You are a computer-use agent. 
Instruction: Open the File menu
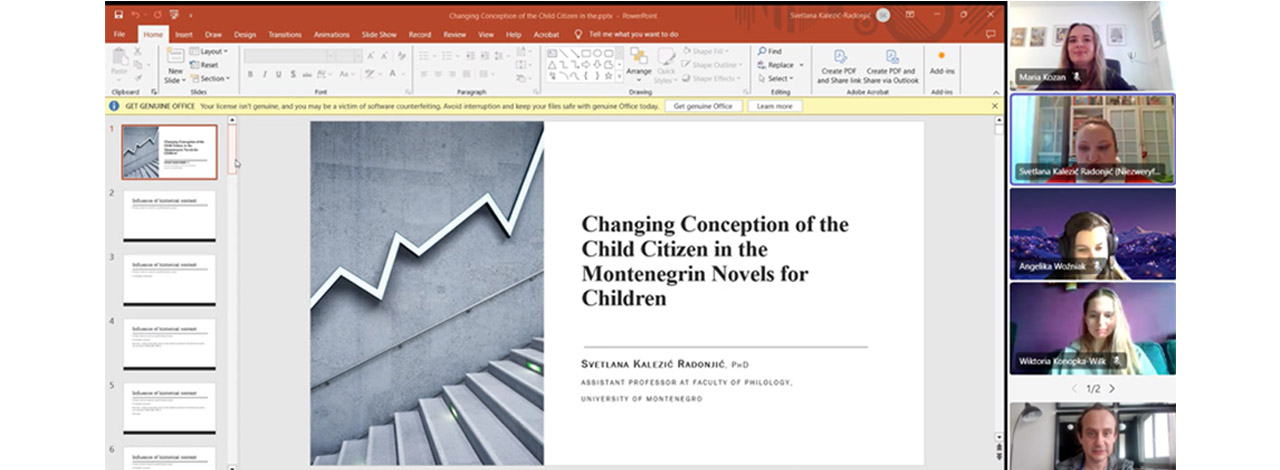coord(119,34)
